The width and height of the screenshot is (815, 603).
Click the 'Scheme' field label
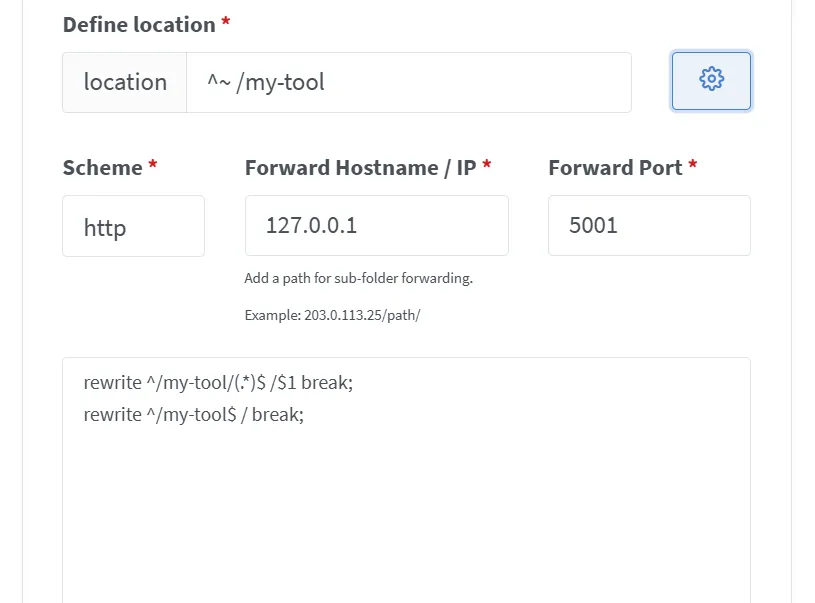(102, 168)
